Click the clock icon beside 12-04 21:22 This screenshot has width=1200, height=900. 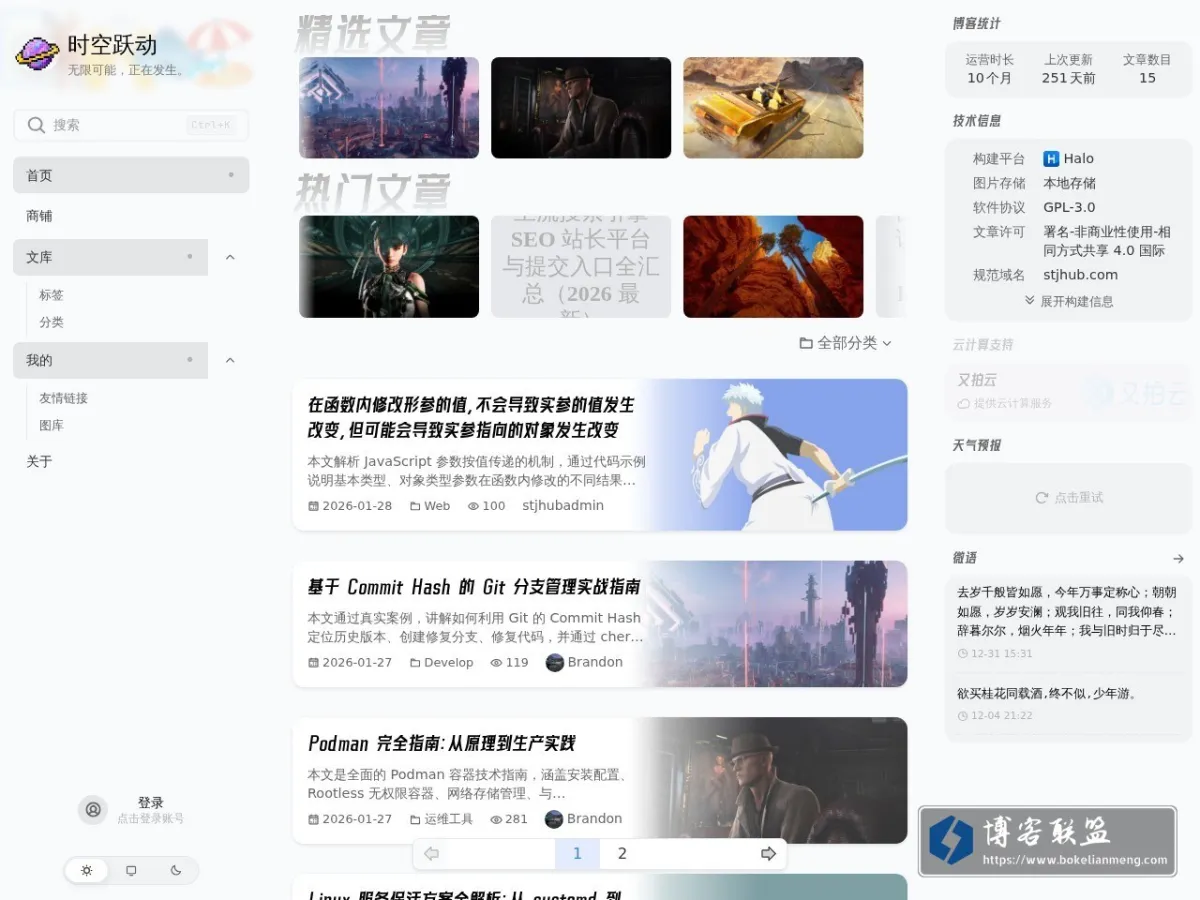coord(963,716)
